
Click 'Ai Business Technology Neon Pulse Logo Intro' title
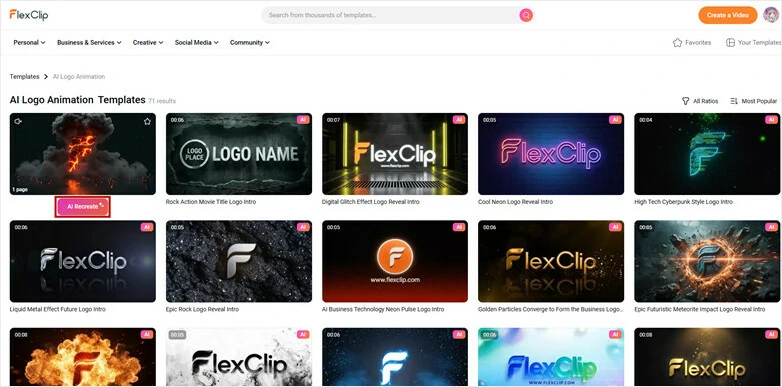[383, 309]
